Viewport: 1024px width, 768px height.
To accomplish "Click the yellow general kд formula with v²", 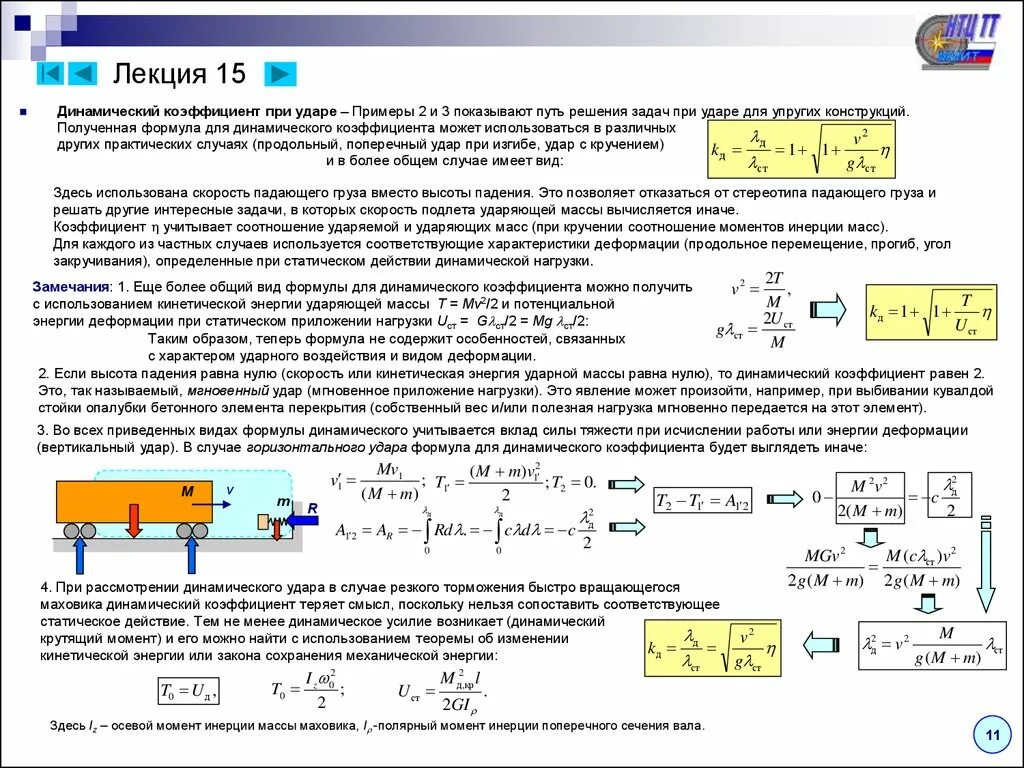I will 801,151.
